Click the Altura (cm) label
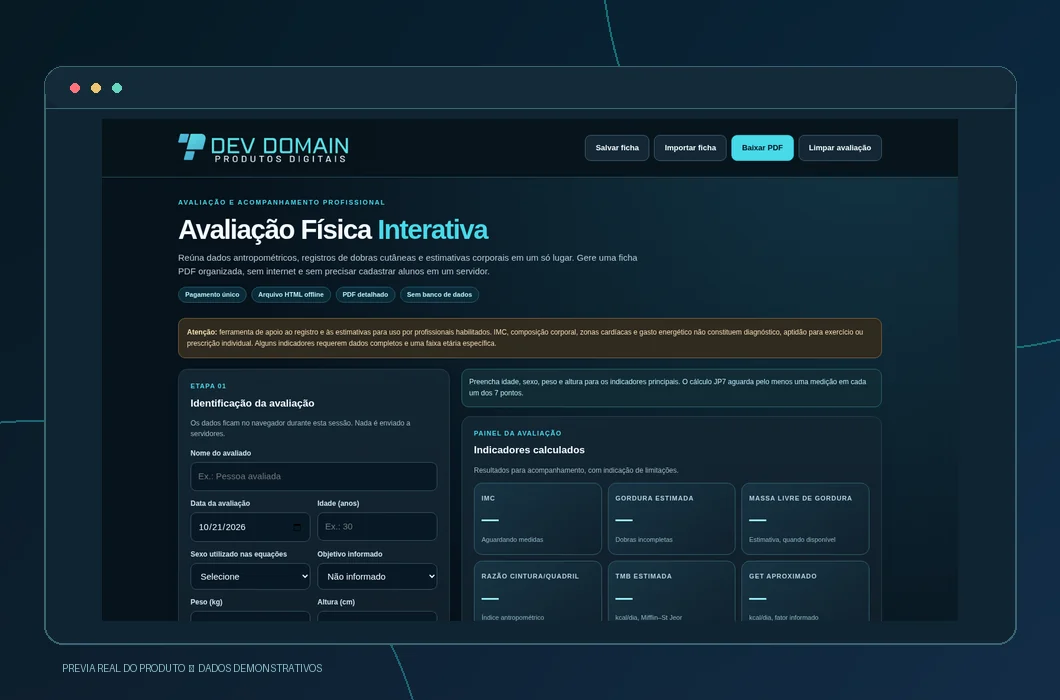 point(336,602)
